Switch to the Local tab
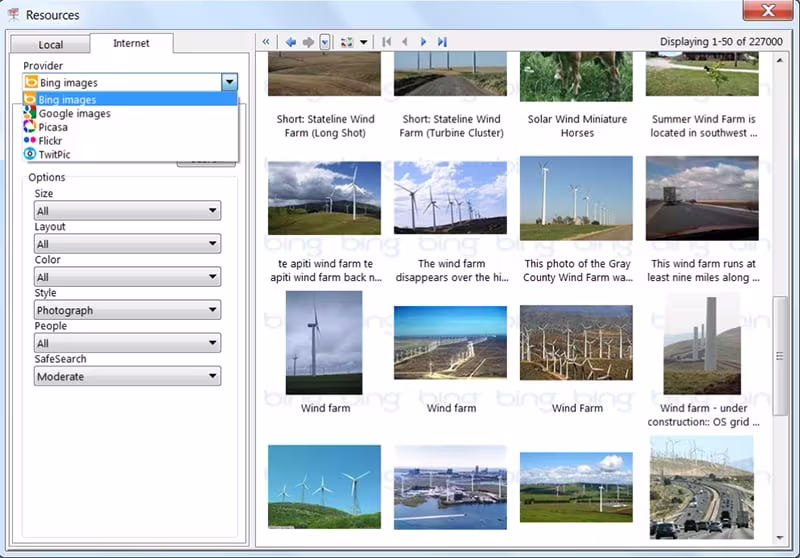Viewport: 800px width, 558px height. tap(50, 45)
